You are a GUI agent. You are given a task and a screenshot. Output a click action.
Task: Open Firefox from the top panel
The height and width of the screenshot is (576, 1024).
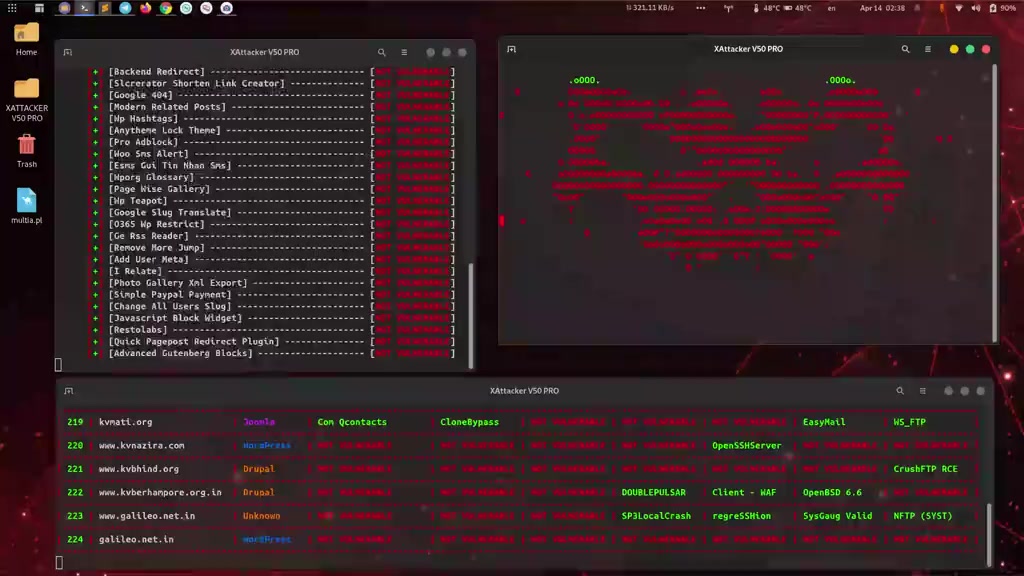pos(145,8)
